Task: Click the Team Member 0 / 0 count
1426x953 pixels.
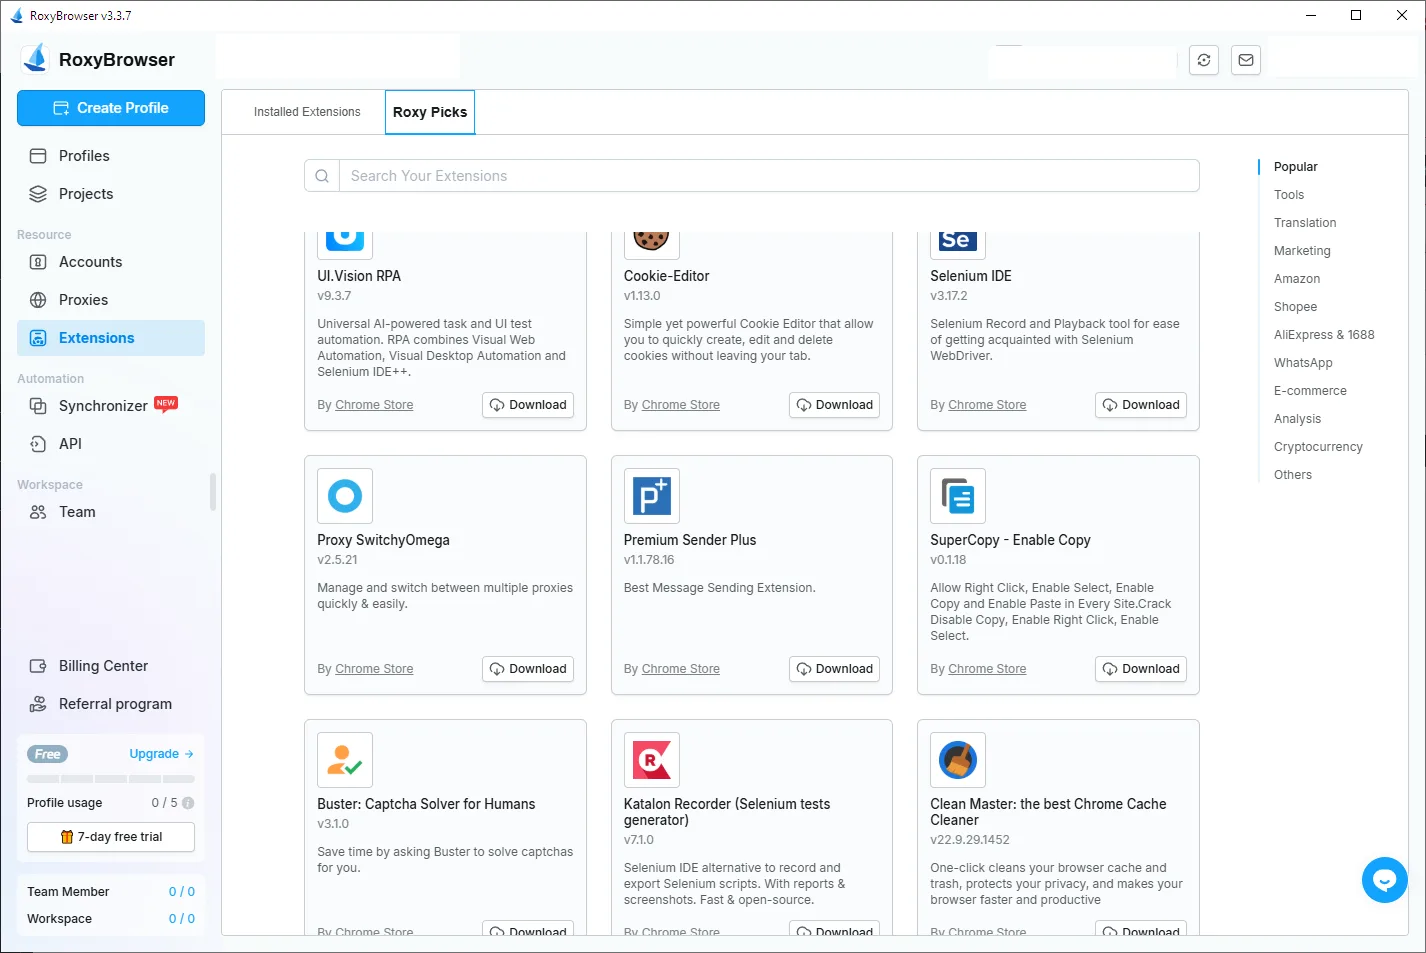Action: [181, 892]
